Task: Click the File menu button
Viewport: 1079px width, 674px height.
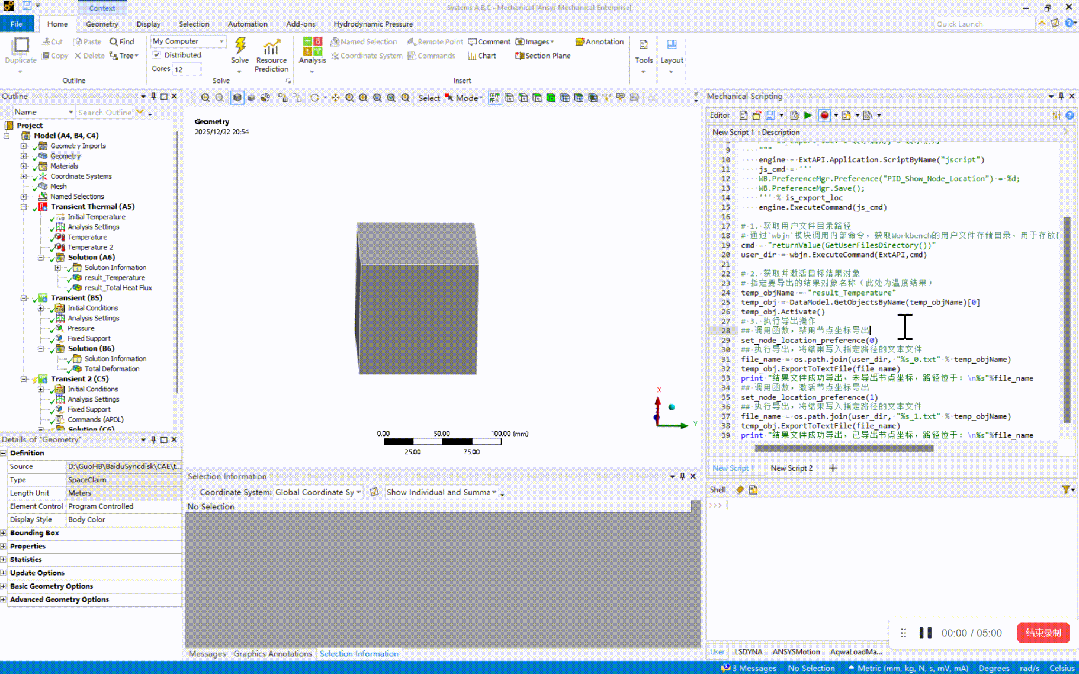Action: (17, 24)
